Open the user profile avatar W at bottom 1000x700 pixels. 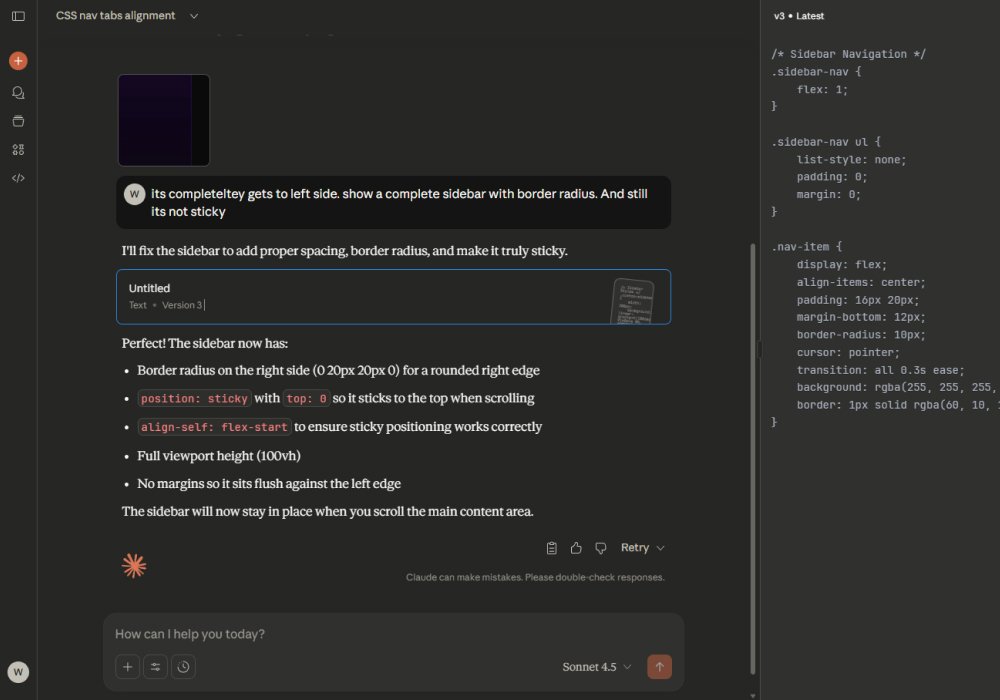[x=18, y=672]
